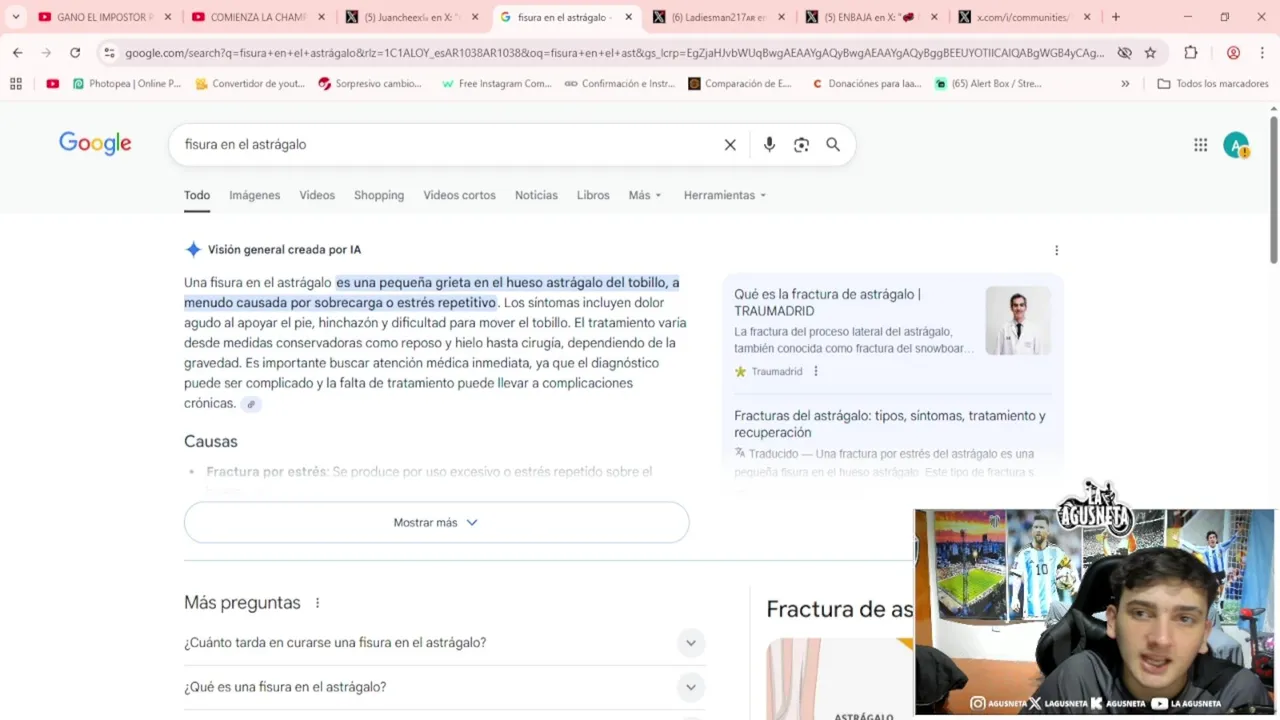Open a new tab with plus button
This screenshot has height=720, width=1280.
point(1116,17)
